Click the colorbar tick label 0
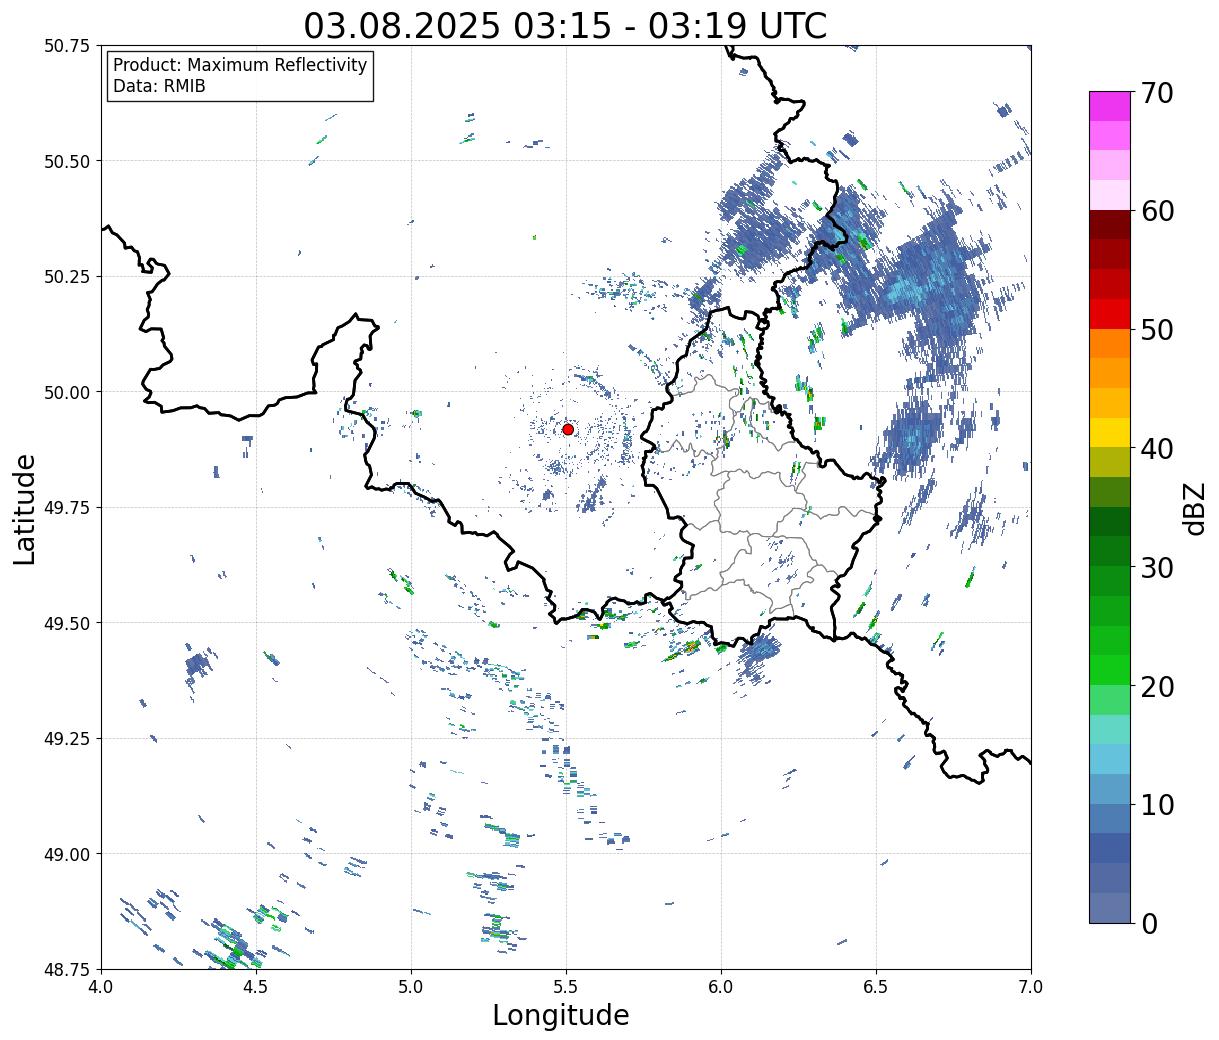1219x1040 pixels. (1149, 923)
